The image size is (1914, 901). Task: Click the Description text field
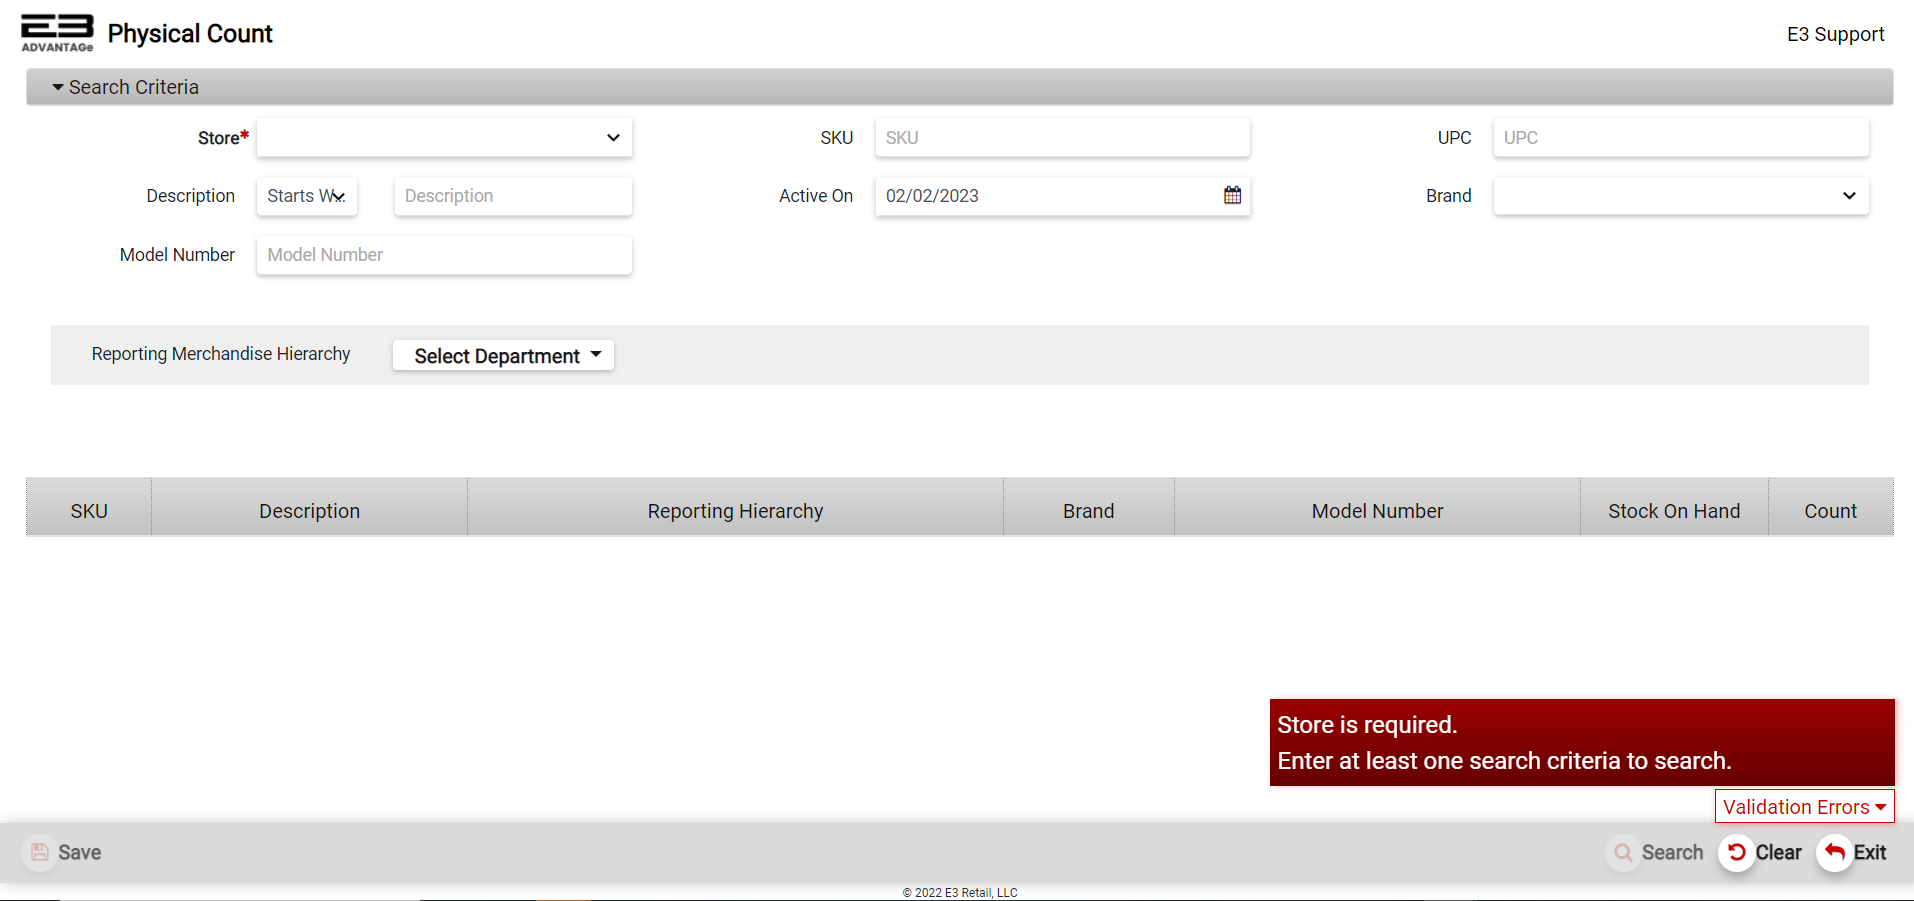pyautogui.click(x=512, y=196)
